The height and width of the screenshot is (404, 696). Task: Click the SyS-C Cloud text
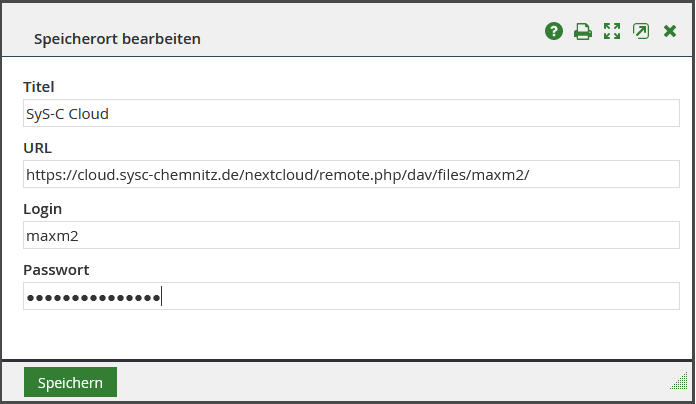point(67,114)
